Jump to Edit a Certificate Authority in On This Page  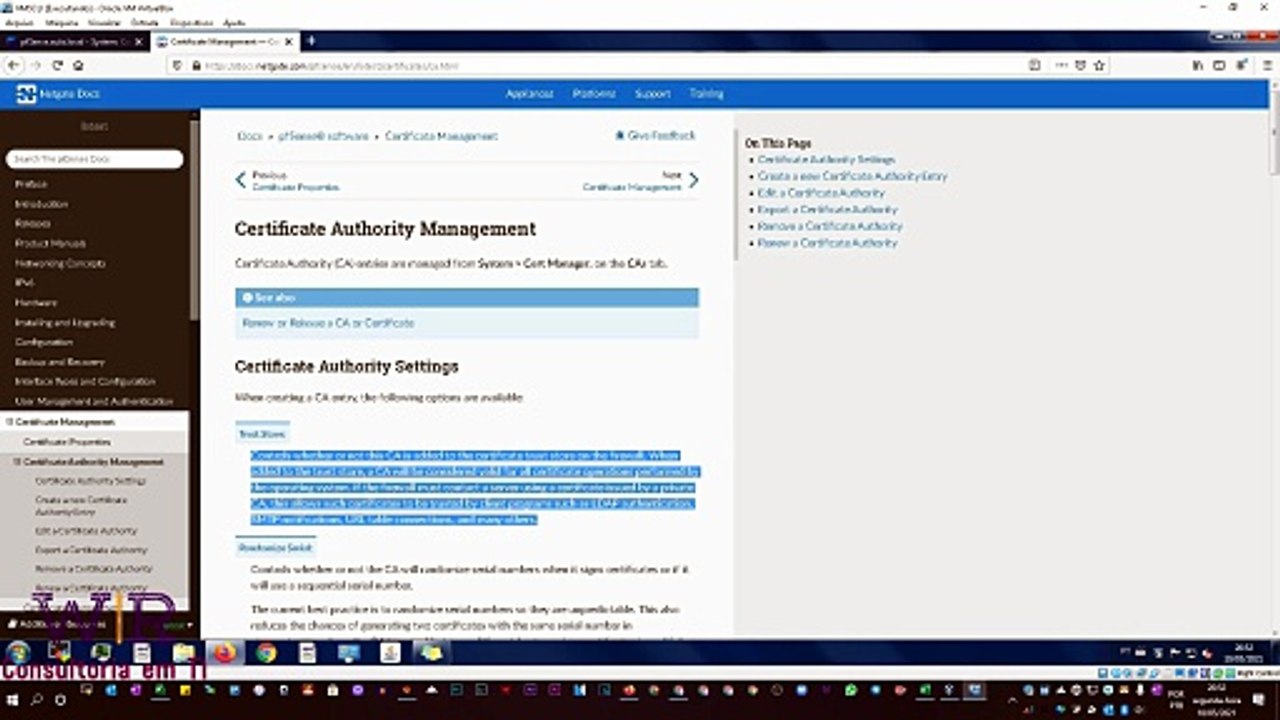[821, 193]
